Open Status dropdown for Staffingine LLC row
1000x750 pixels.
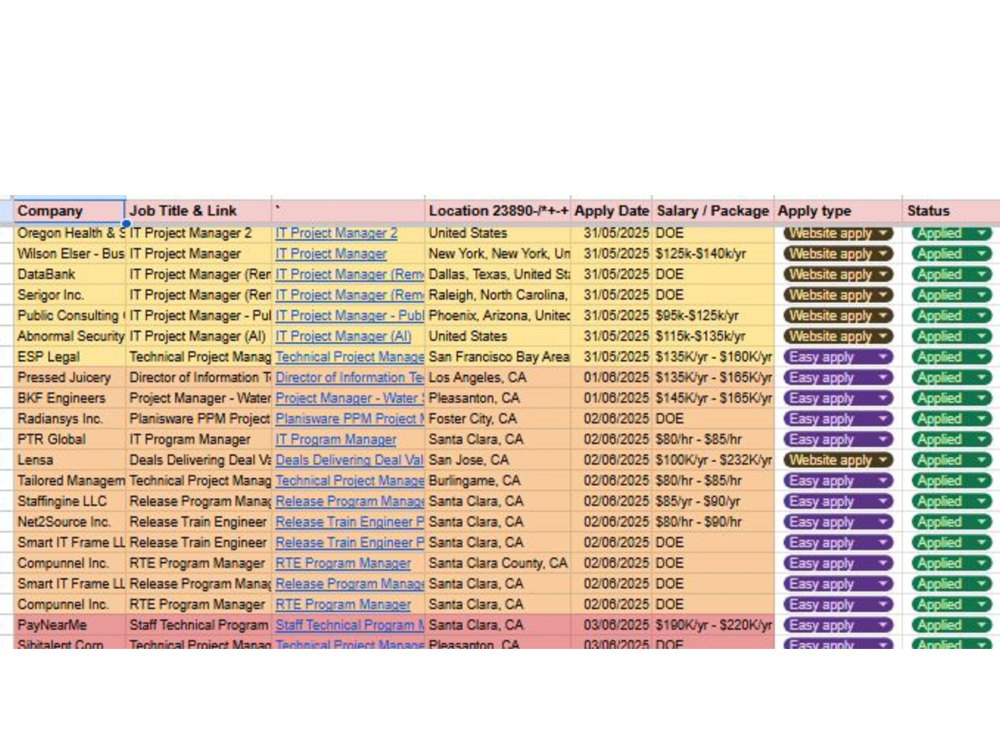[x=952, y=501]
